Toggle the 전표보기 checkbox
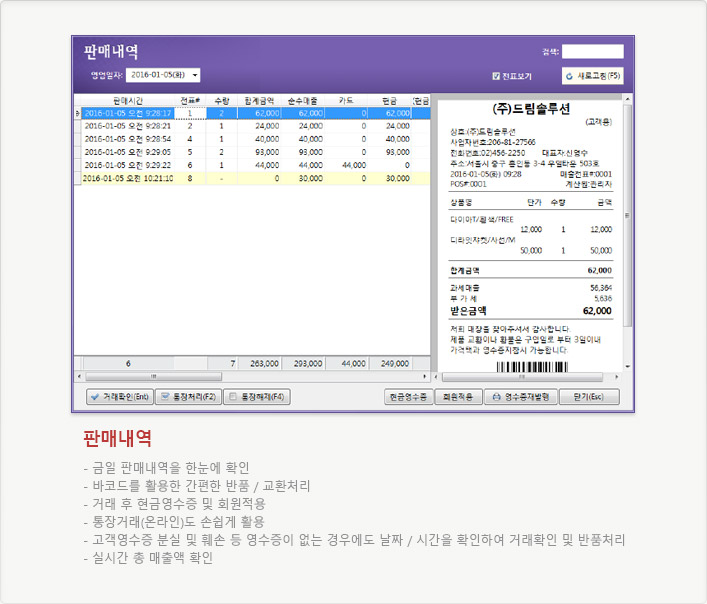 click(x=496, y=76)
